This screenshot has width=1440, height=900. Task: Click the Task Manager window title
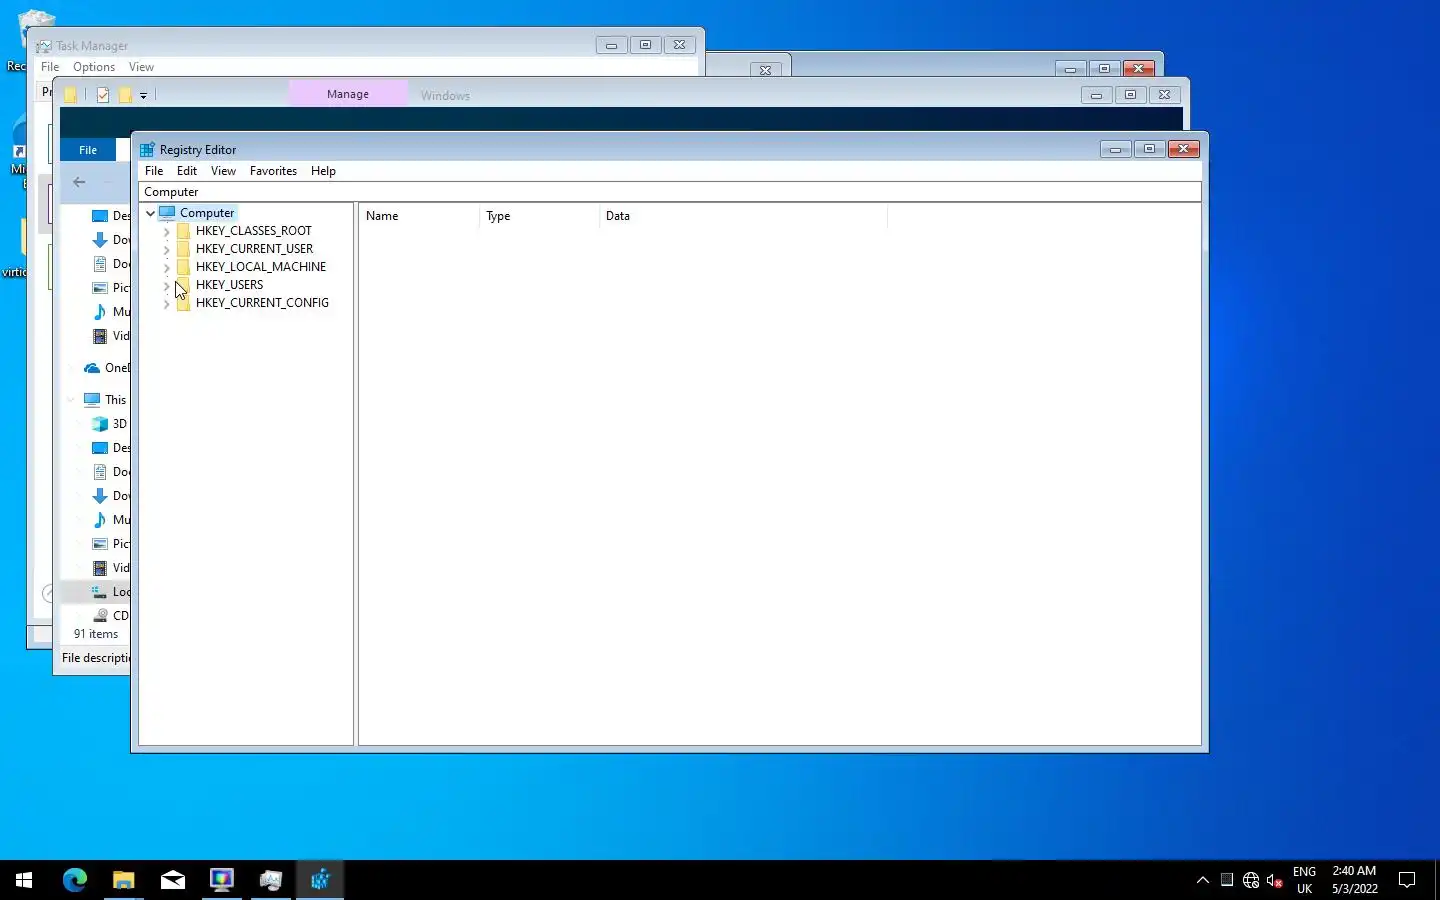click(x=92, y=46)
